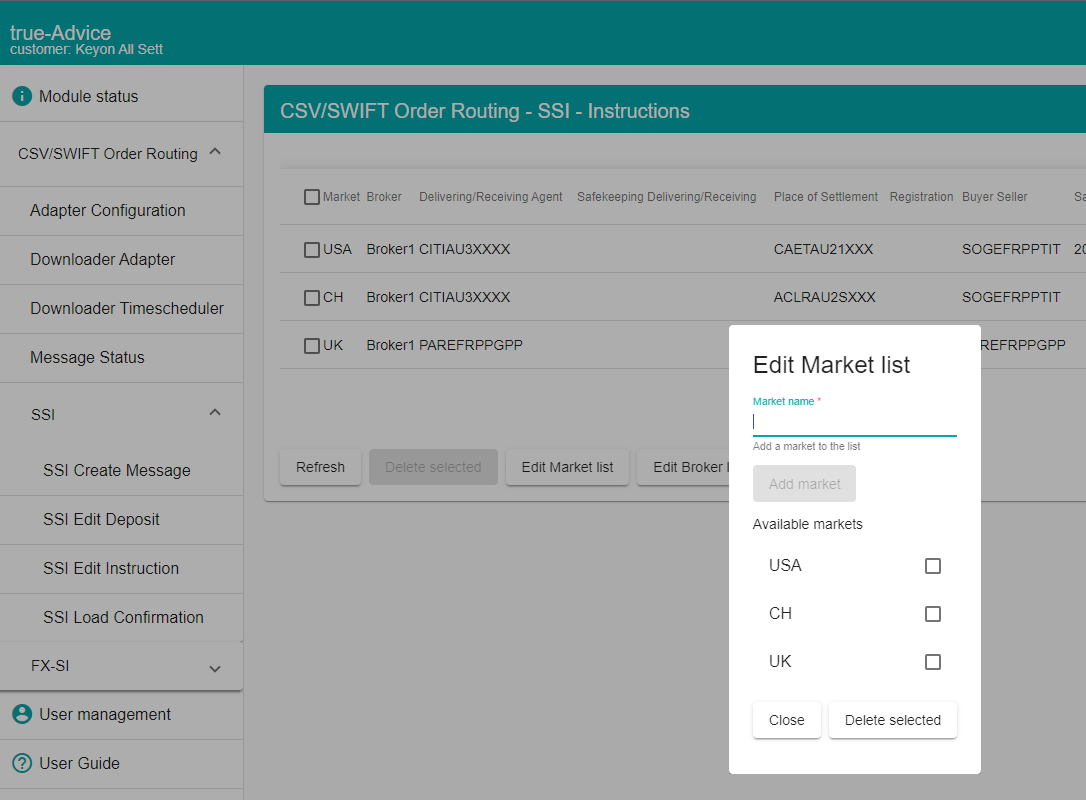This screenshot has height=800, width=1086.
Task: Click the Registration column header
Action: click(921, 197)
